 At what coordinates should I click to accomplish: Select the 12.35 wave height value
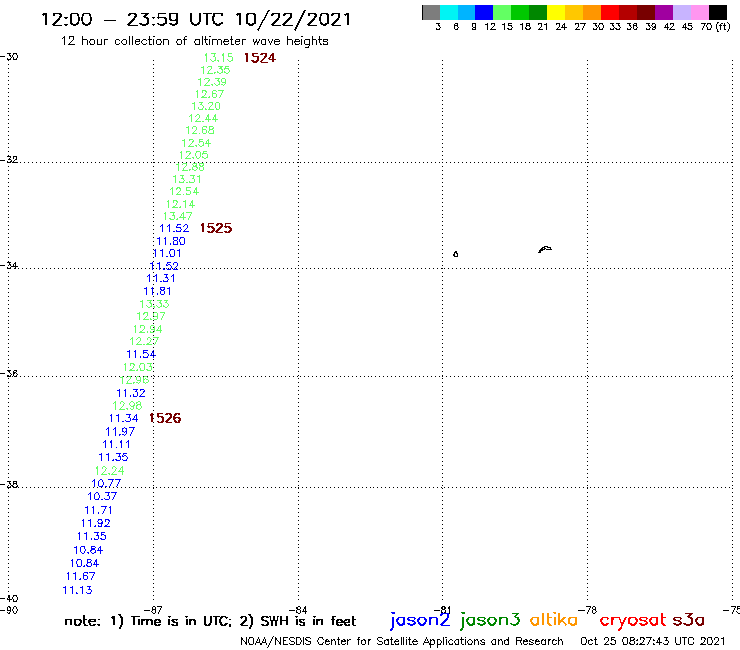pos(215,70)
